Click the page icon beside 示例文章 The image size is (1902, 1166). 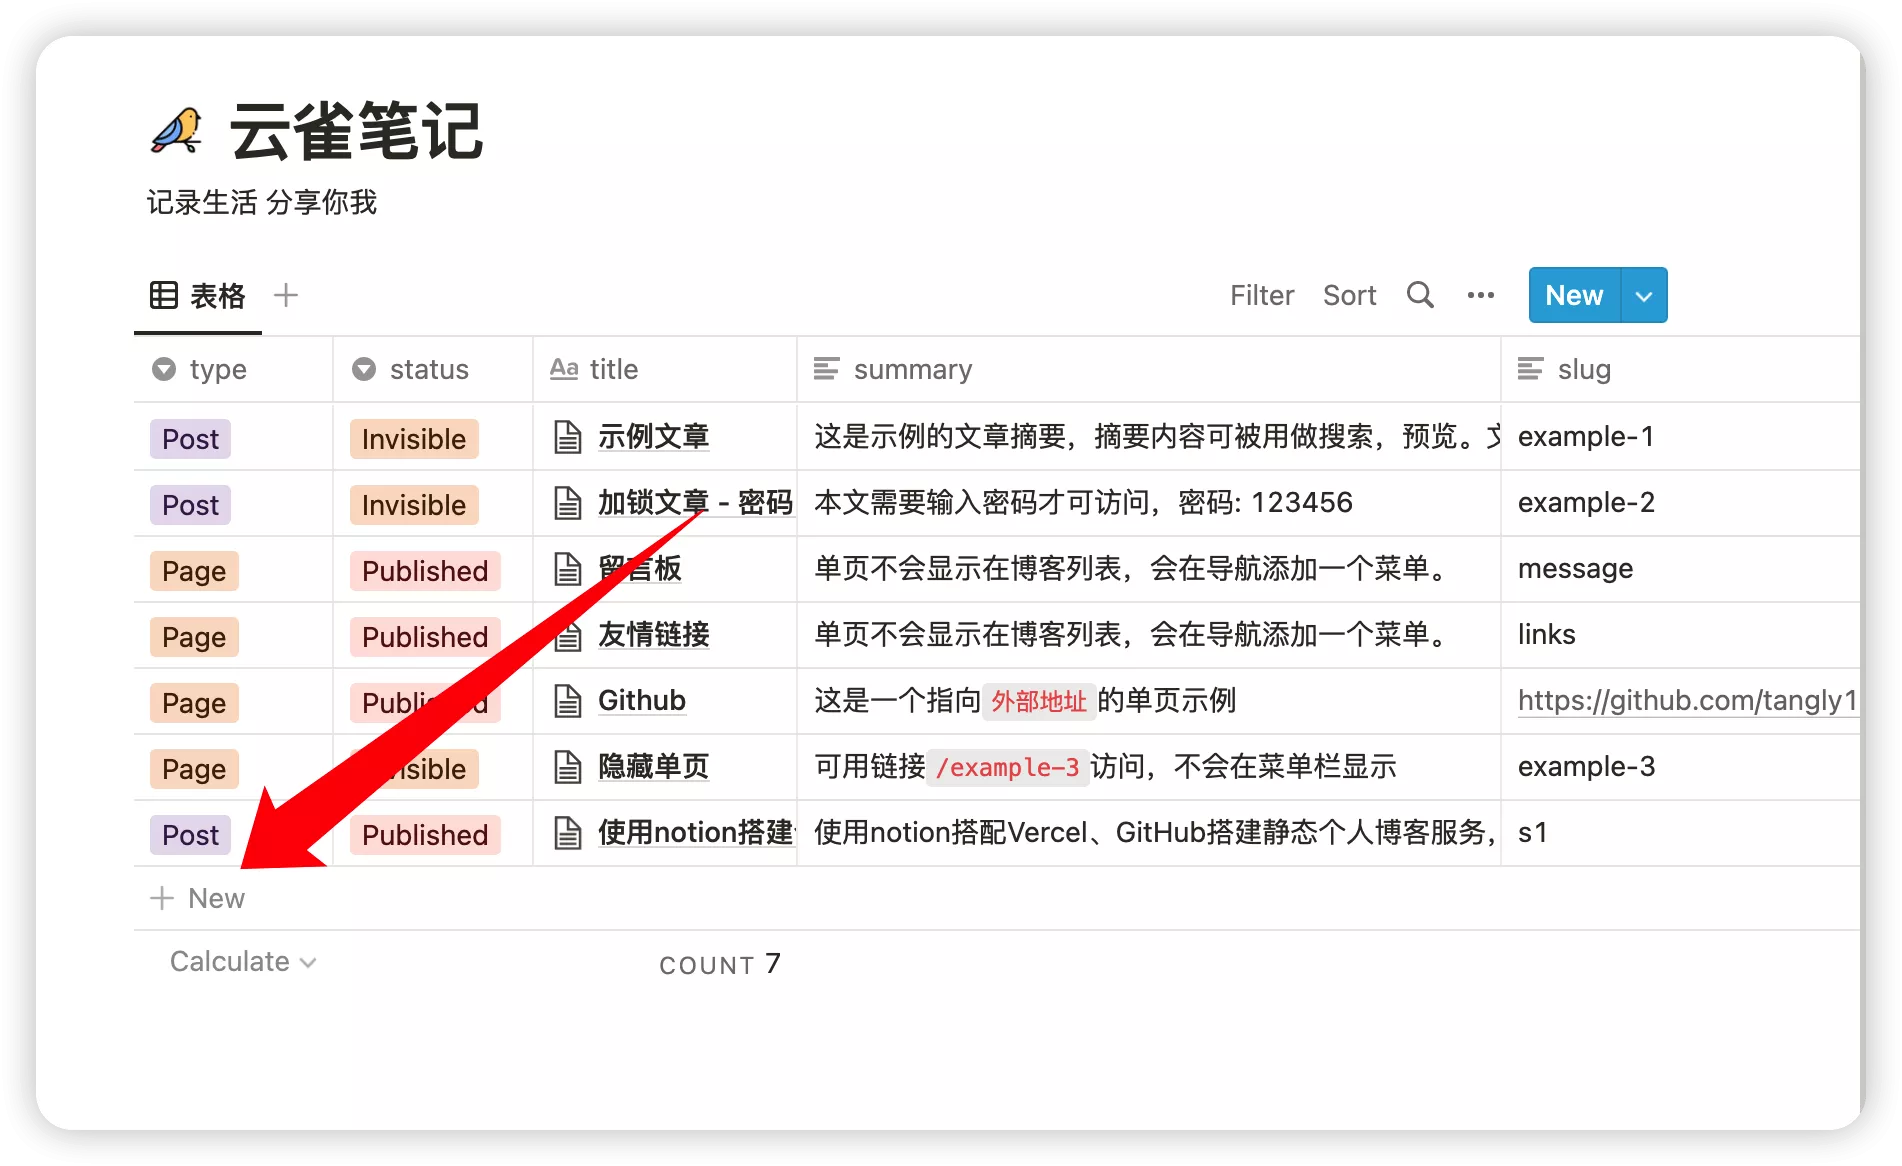point(568,437)
